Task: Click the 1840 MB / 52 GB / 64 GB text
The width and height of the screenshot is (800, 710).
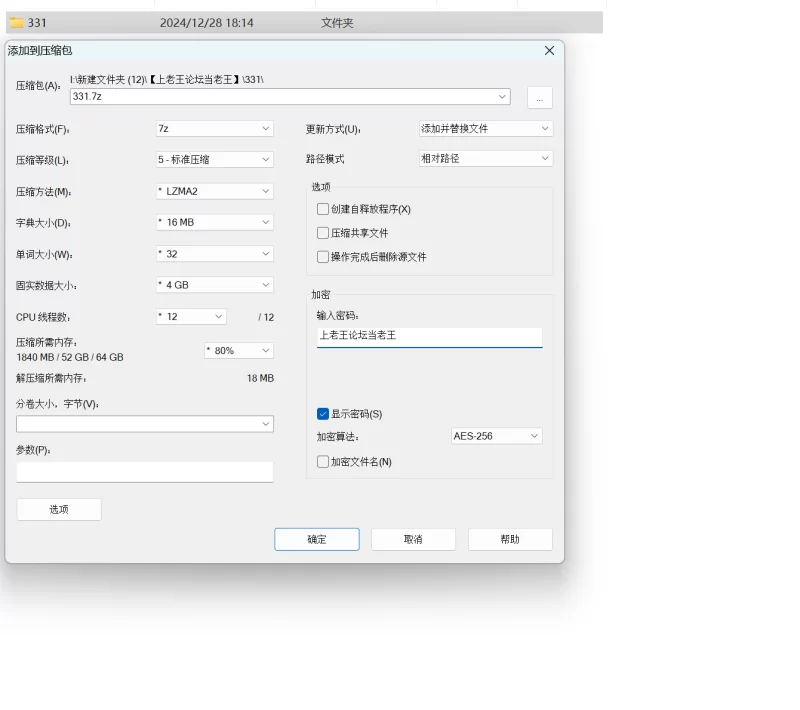Action: pos(70,357)
